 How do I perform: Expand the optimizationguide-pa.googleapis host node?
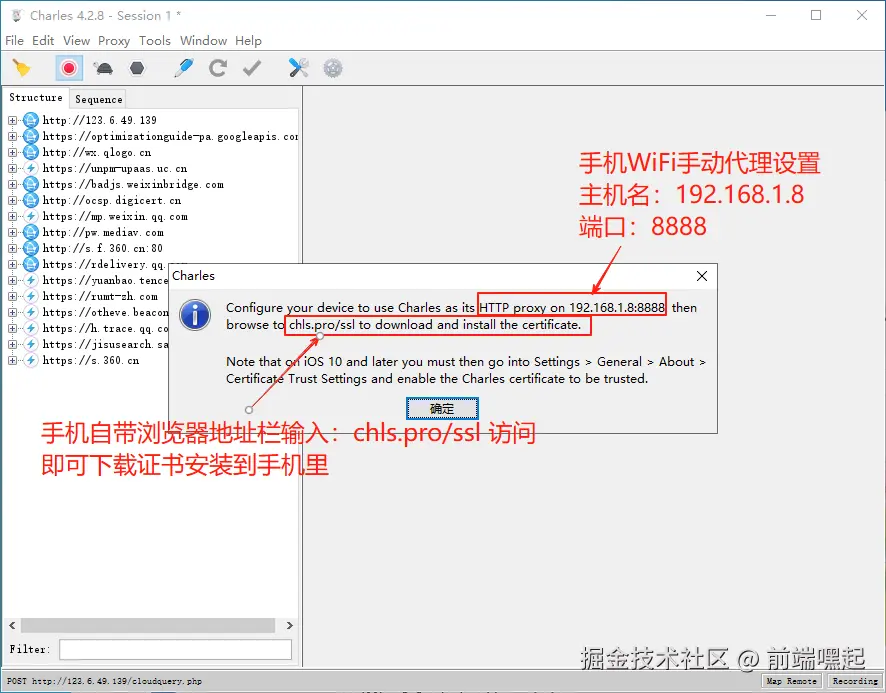(x=12, y=136)
